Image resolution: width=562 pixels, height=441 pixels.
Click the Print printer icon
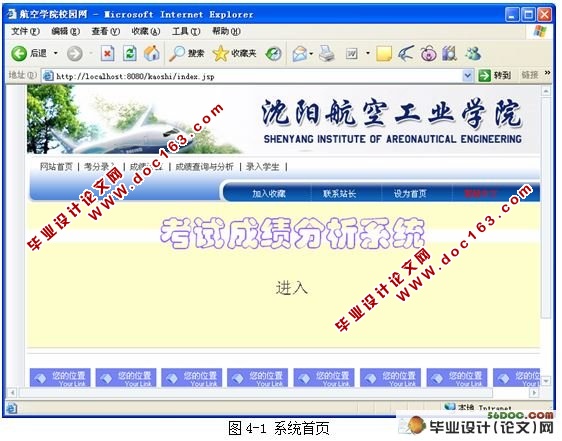click(x=327, y=54)
